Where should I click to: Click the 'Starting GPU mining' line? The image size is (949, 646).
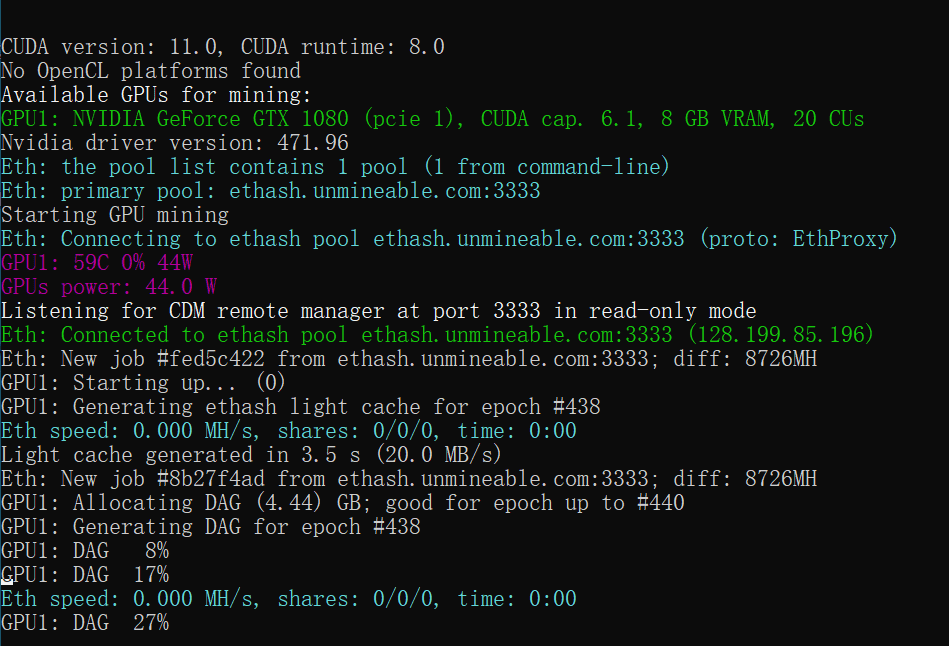click(114, 215)
